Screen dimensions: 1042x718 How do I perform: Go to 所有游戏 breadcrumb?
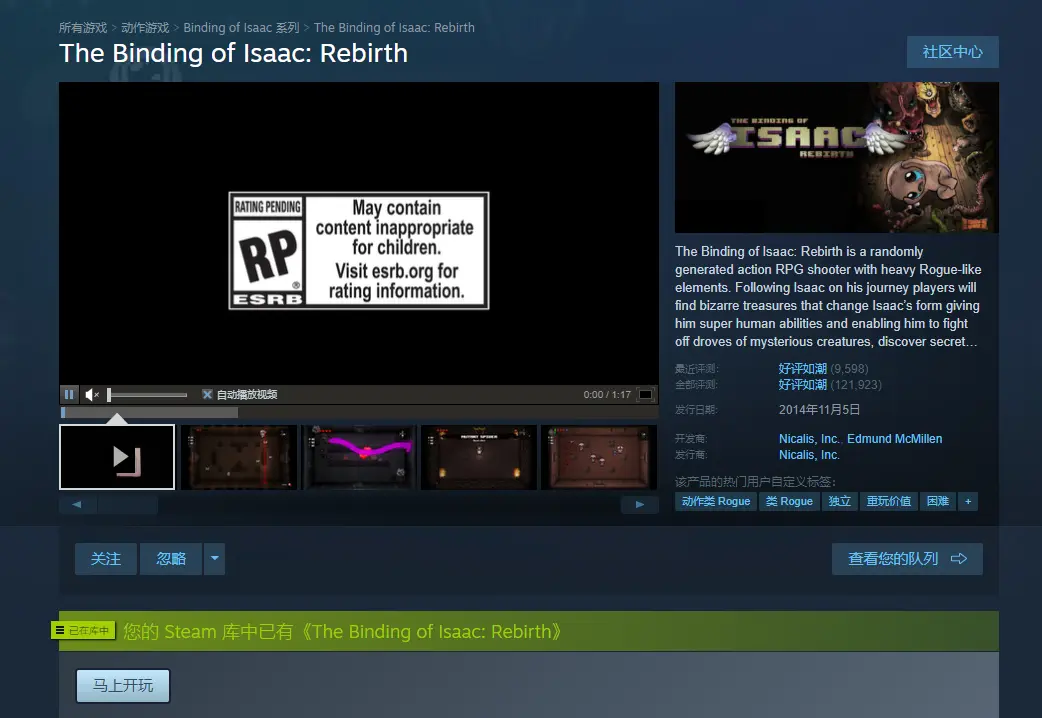(83, 28)
